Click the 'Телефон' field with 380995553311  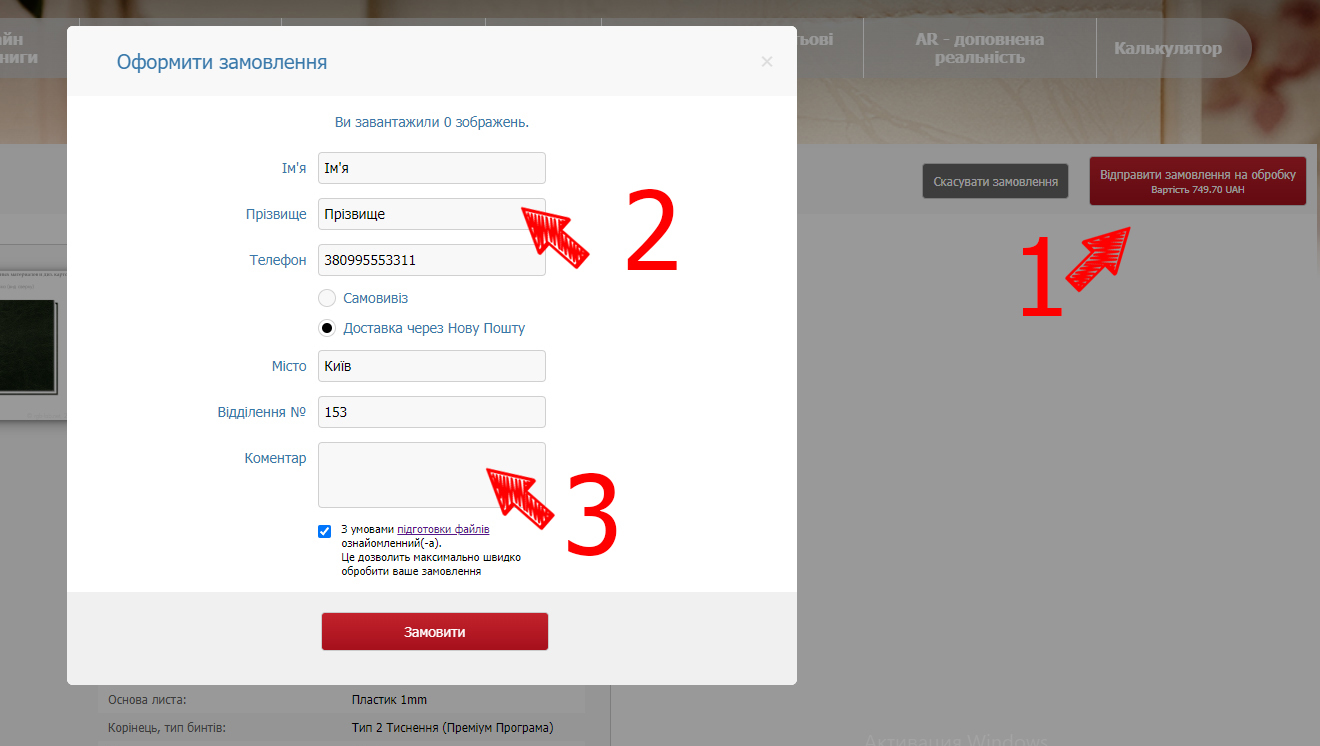click(x=431, y=260)
